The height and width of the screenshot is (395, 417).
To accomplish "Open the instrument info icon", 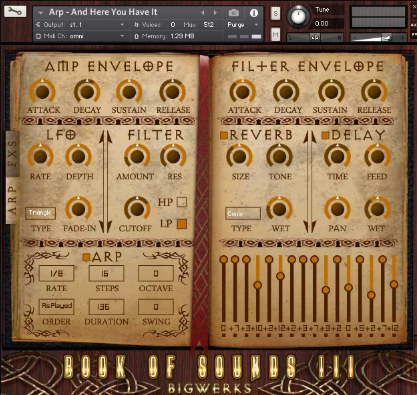I will click(254, 13).
